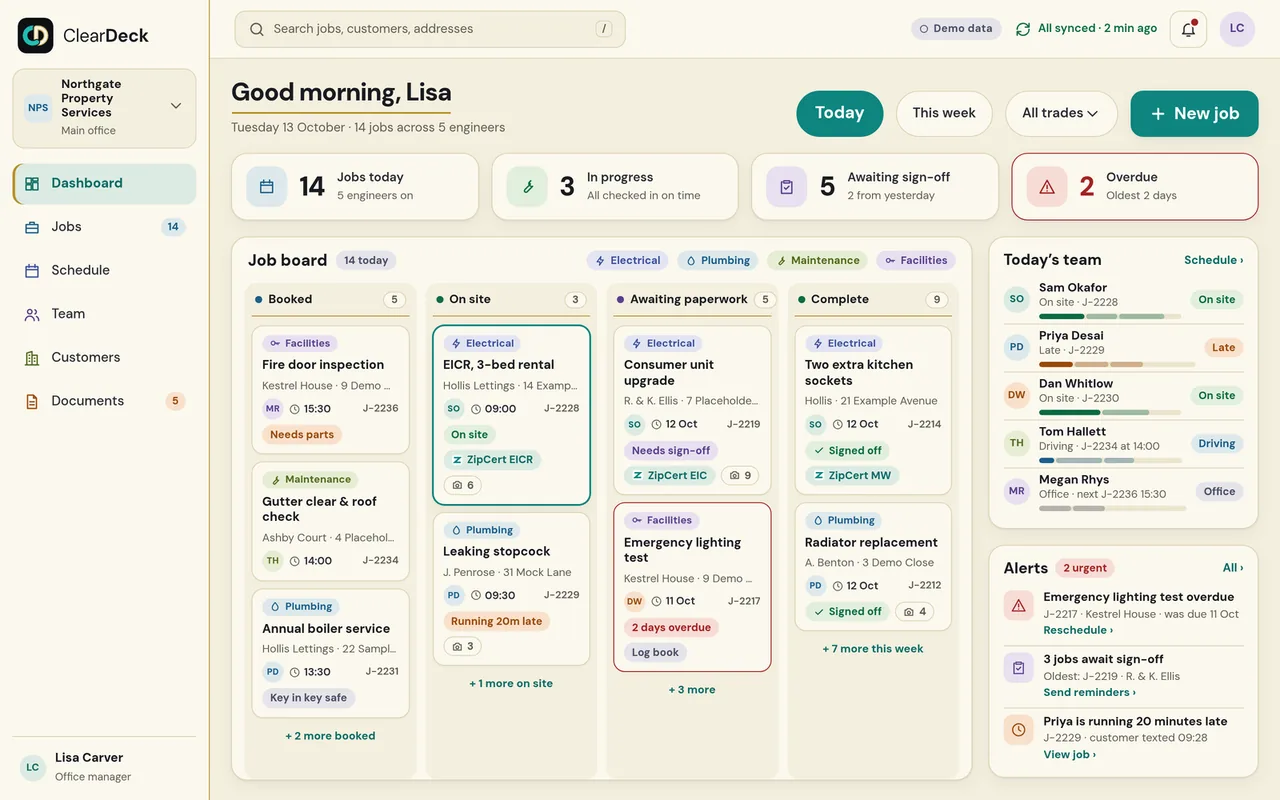Open photos count on EICR 3-bed rental card
The width and height of the screenshot is (1280, 800).
(x=464, y=485)
